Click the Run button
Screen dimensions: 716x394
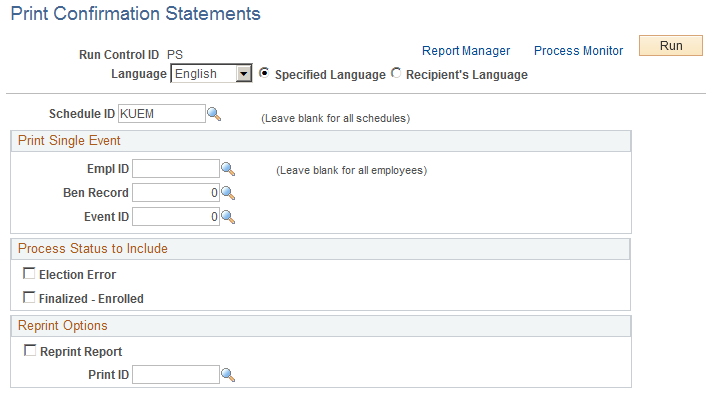click(x=671, y=46)
